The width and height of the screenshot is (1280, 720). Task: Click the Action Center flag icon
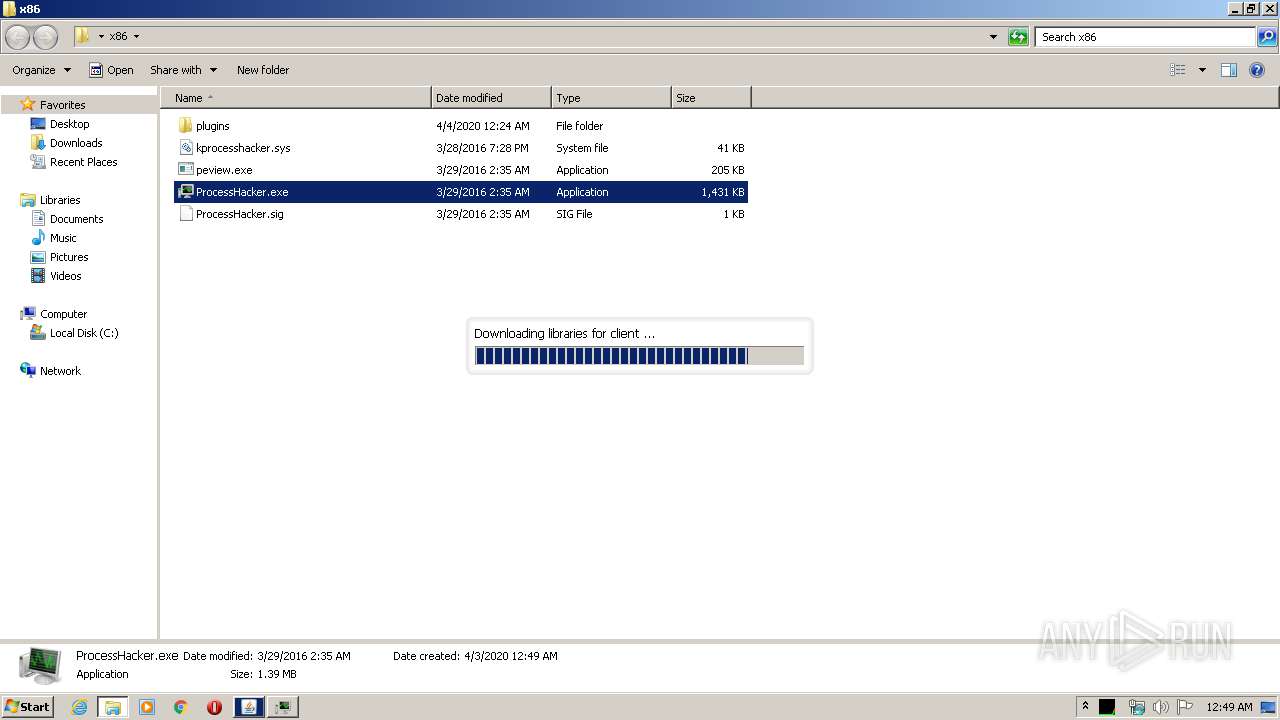(x=1185, y=707)
